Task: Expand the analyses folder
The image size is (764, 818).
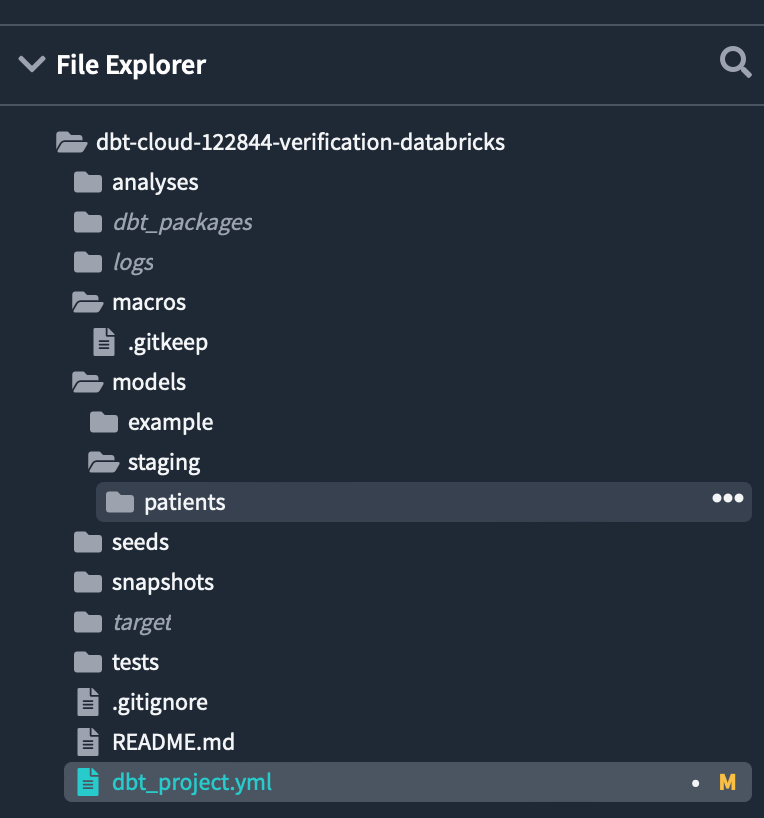Action: 155,182
